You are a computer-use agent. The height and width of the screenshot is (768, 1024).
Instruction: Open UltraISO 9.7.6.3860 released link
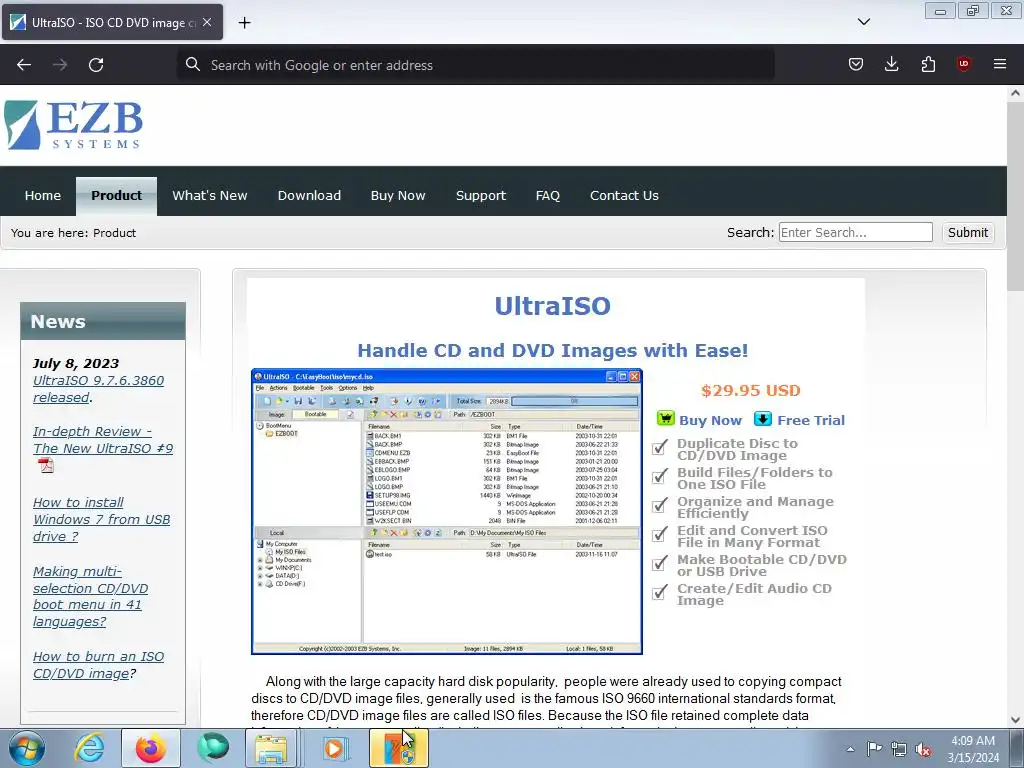[98, 389]
